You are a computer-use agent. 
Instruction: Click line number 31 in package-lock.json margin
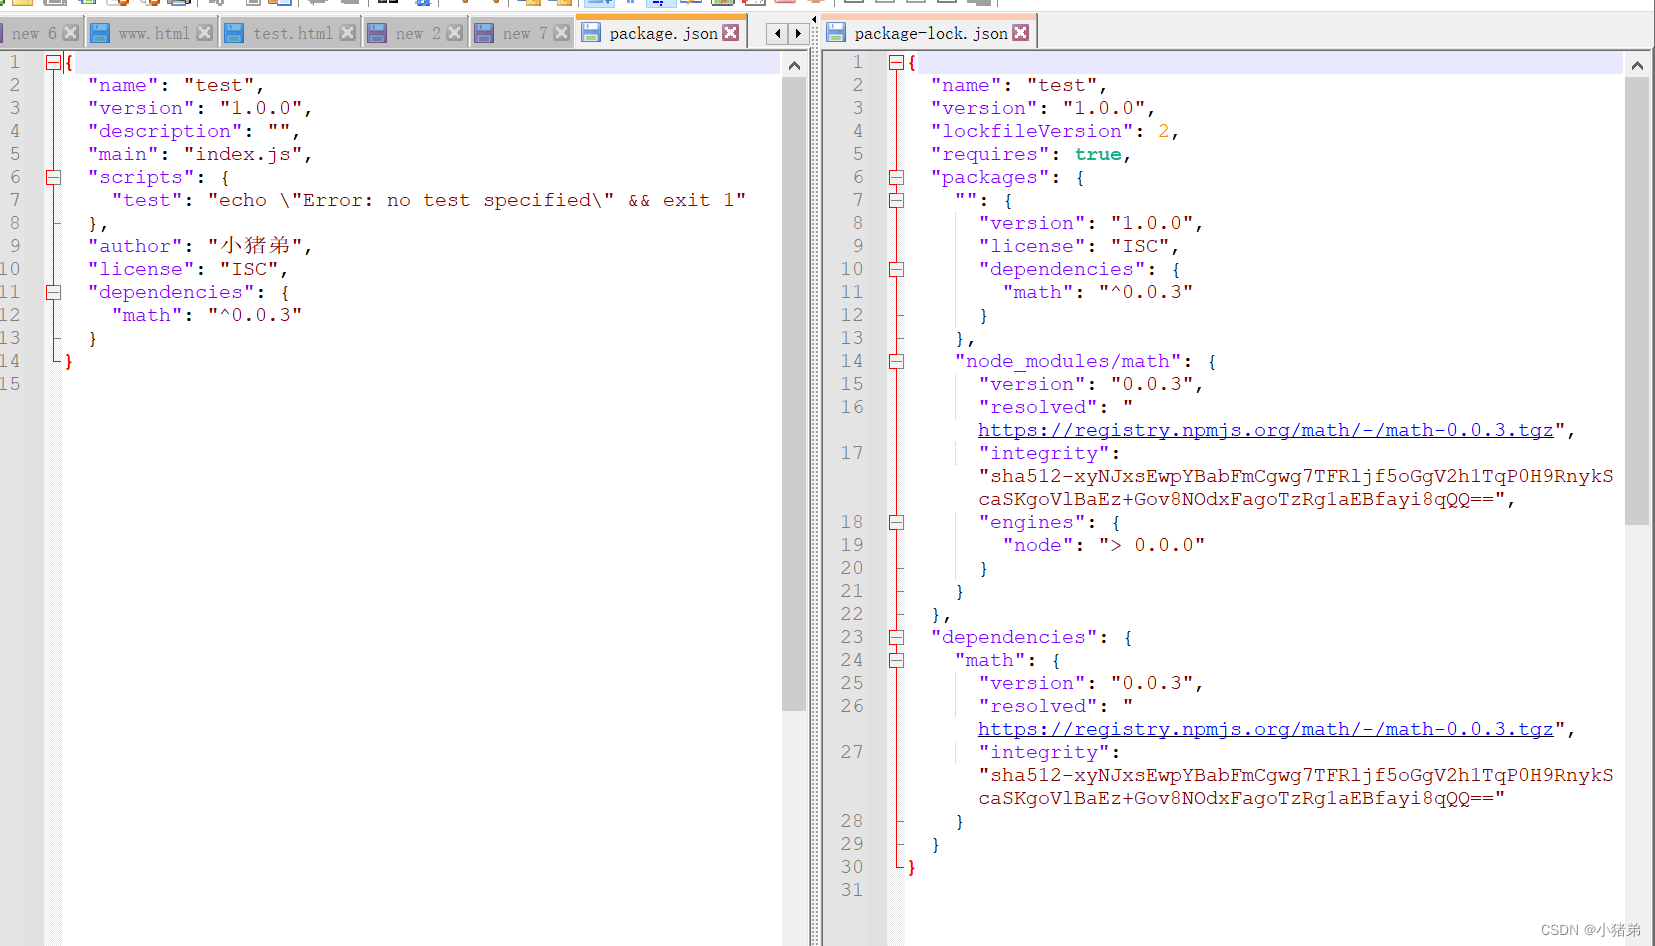tap(852, 890)
